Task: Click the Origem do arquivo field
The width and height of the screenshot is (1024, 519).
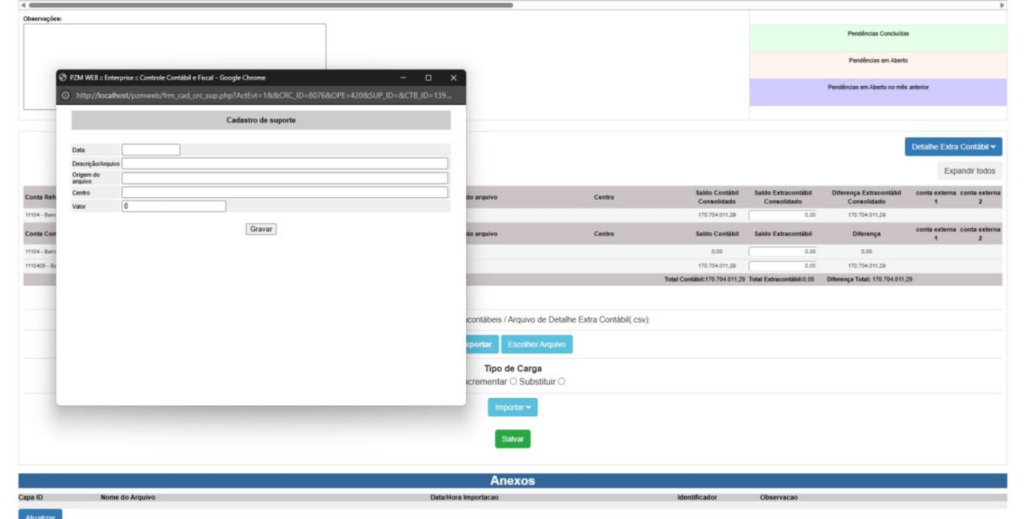Action: pyautogui.click(x=285, y=178)
